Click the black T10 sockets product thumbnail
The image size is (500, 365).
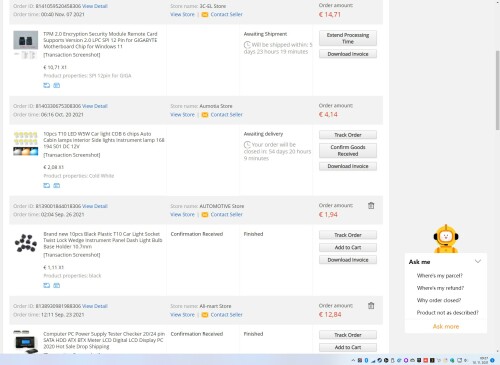coord(26,243)
